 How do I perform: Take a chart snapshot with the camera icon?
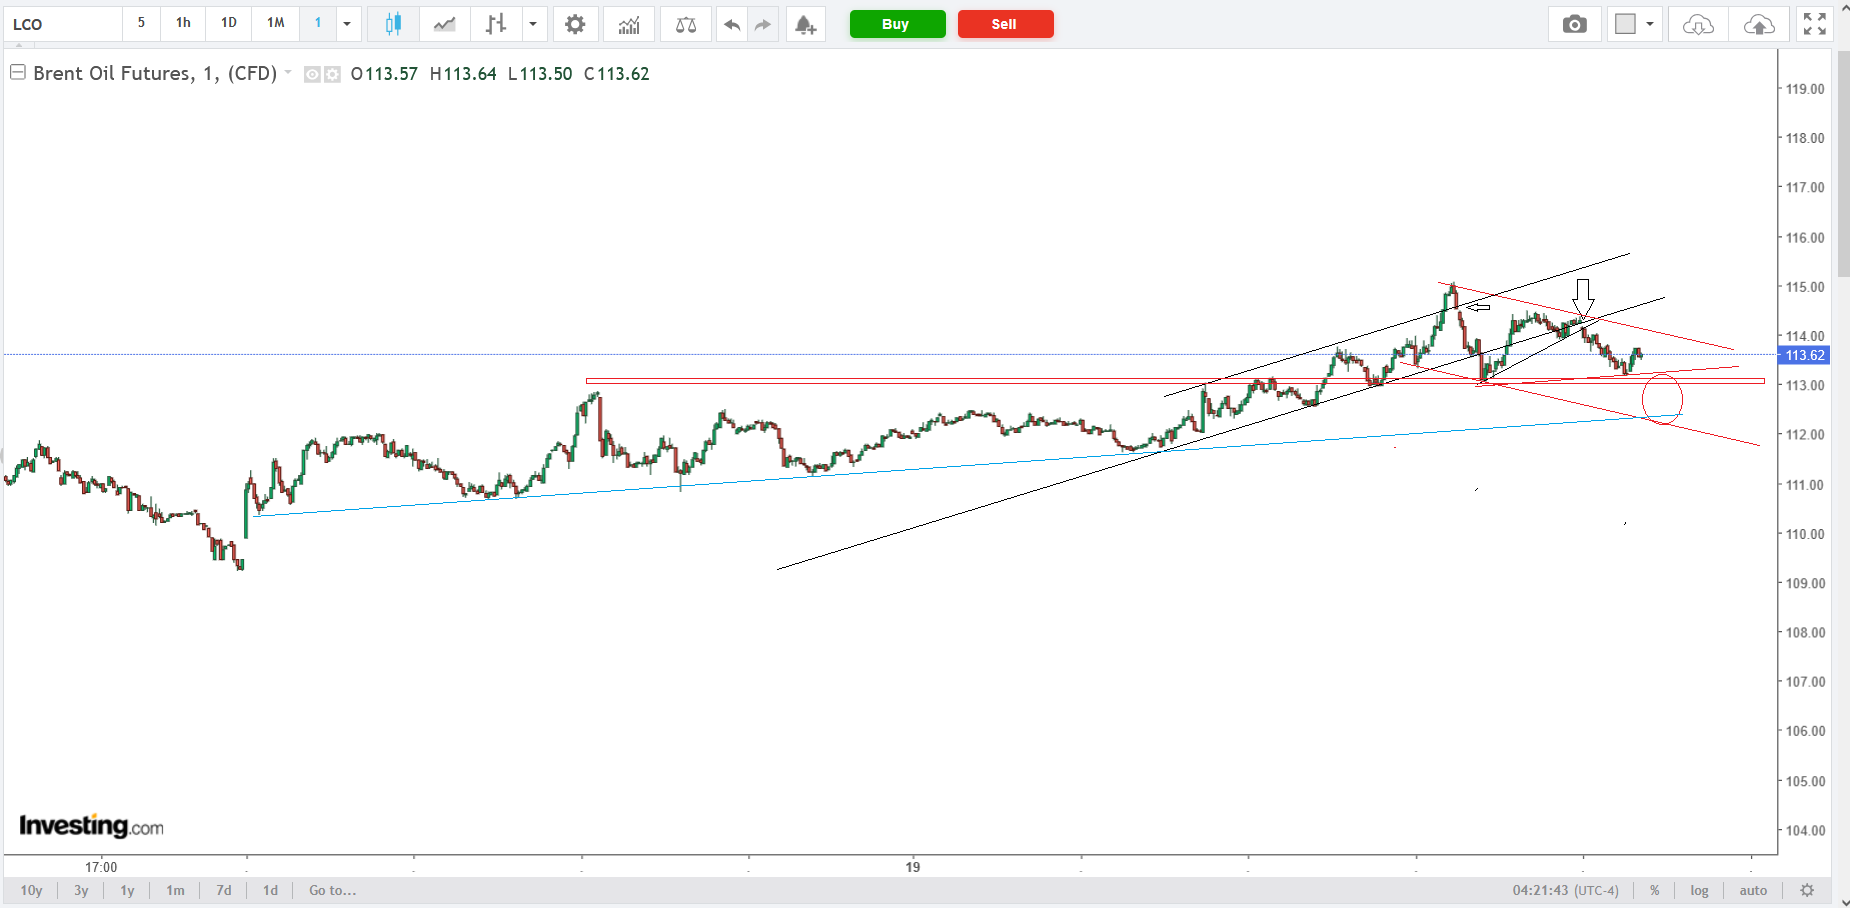point(1574,24)
